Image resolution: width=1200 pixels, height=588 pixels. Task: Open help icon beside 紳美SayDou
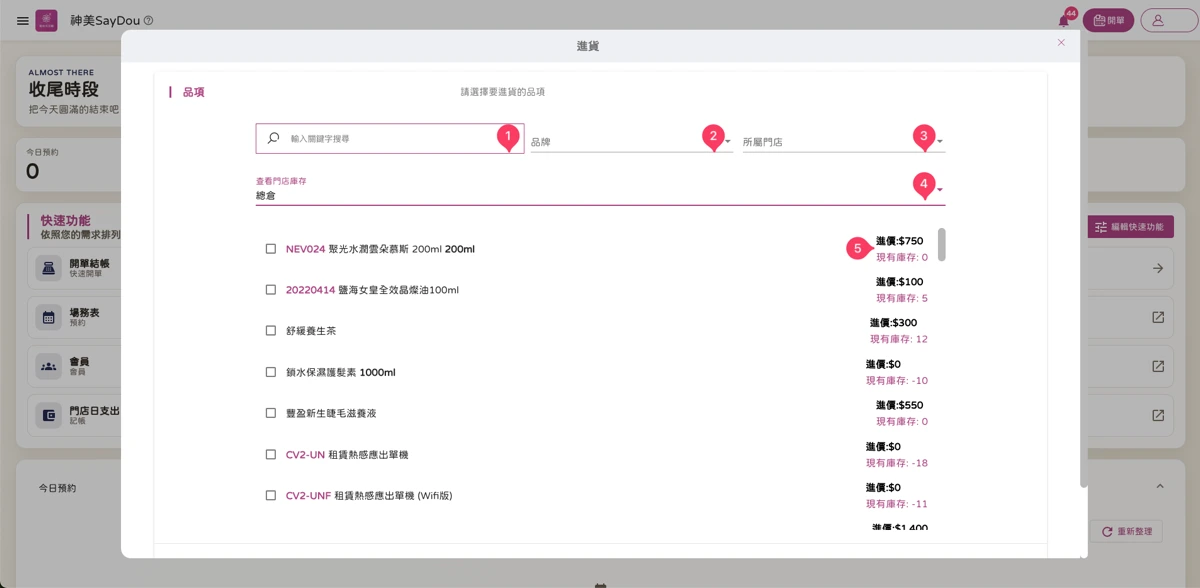point(149,21)
